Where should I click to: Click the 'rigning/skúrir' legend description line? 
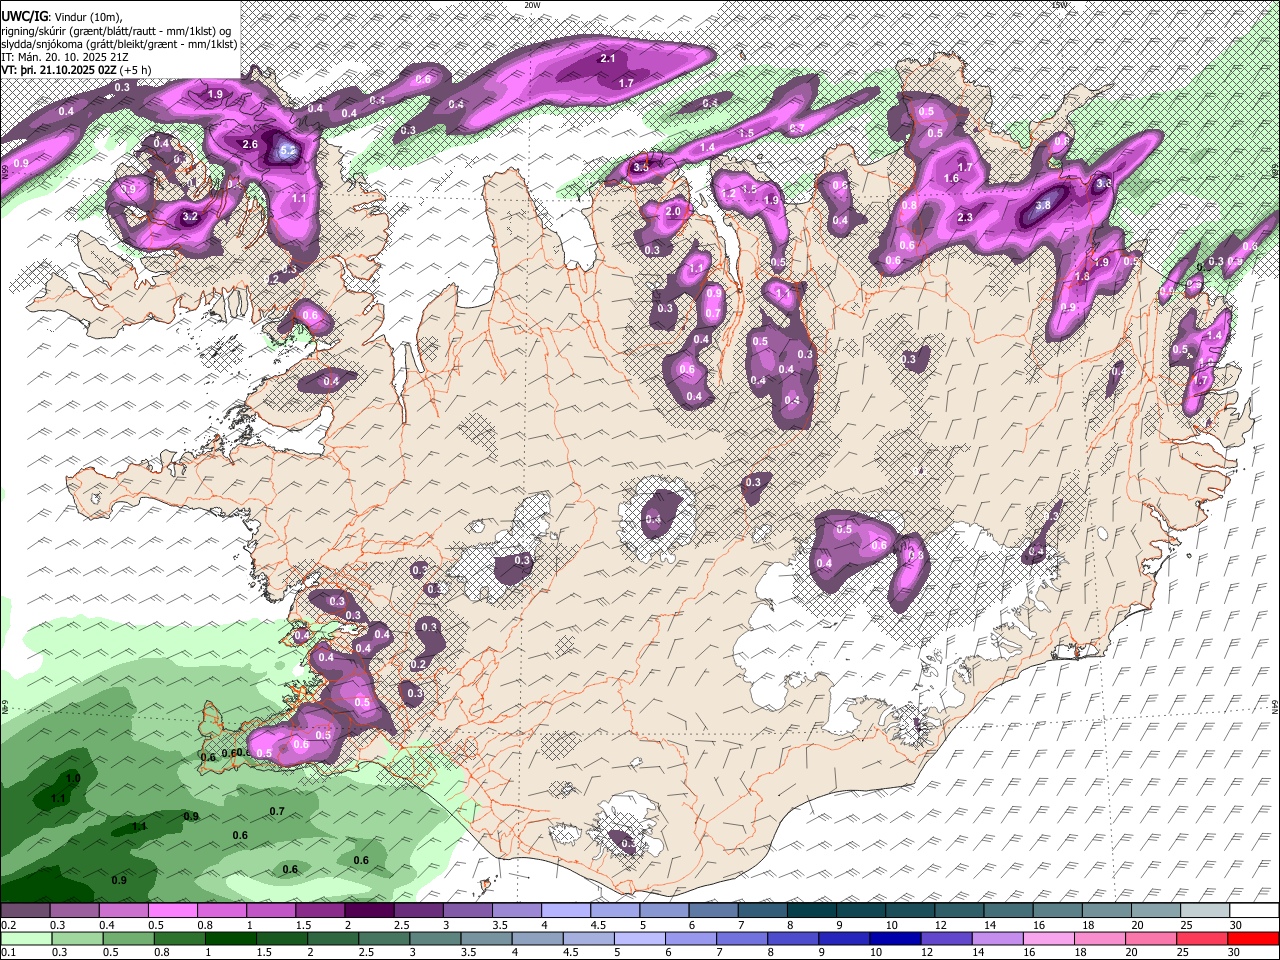click(x=116, y=31)
